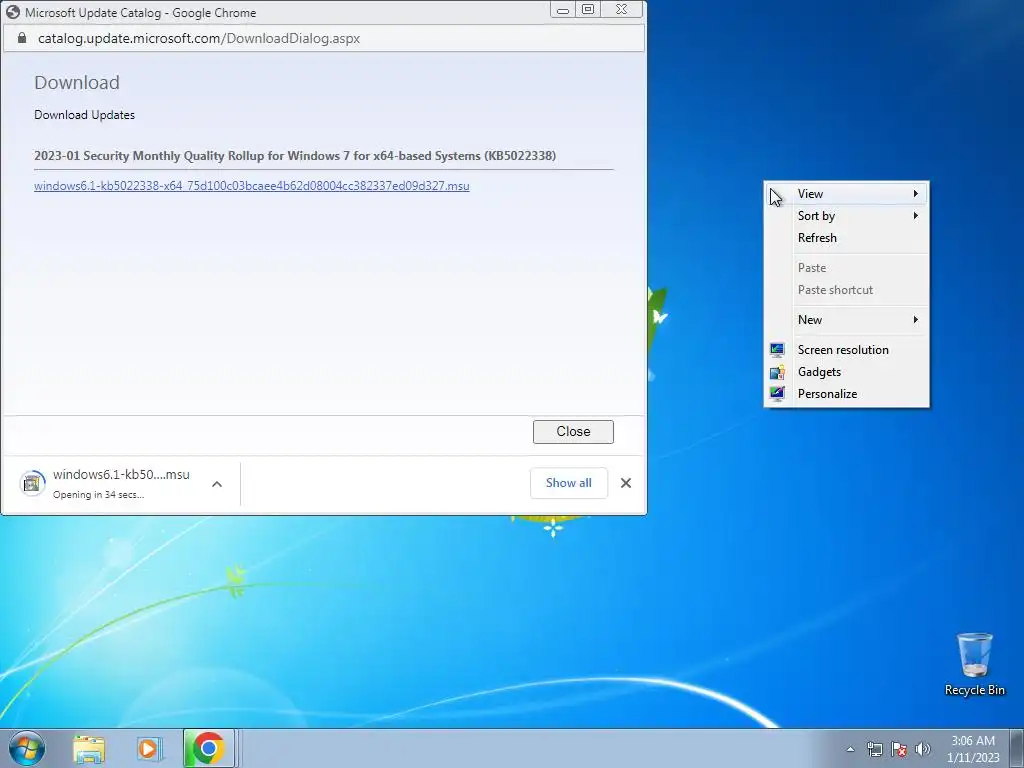Screen dimensions: 1024x768
Task: Open the windows6.1-kb5022338-x64 .msu download link
Action: pos(251,185)
